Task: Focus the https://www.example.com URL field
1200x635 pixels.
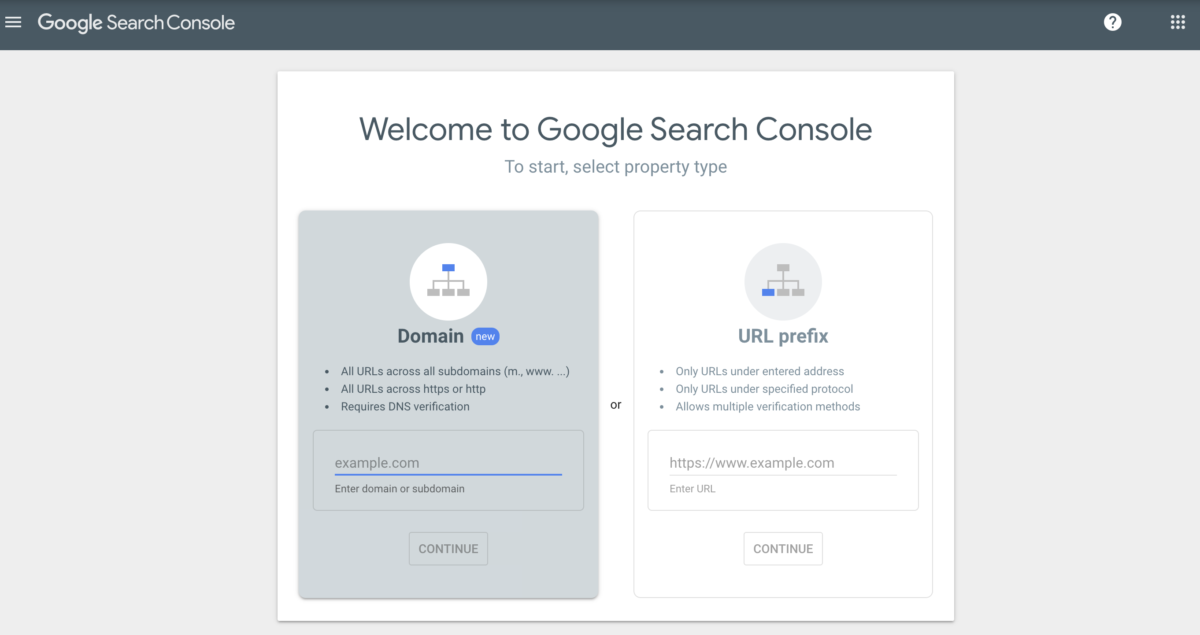Action: [783, 463]
